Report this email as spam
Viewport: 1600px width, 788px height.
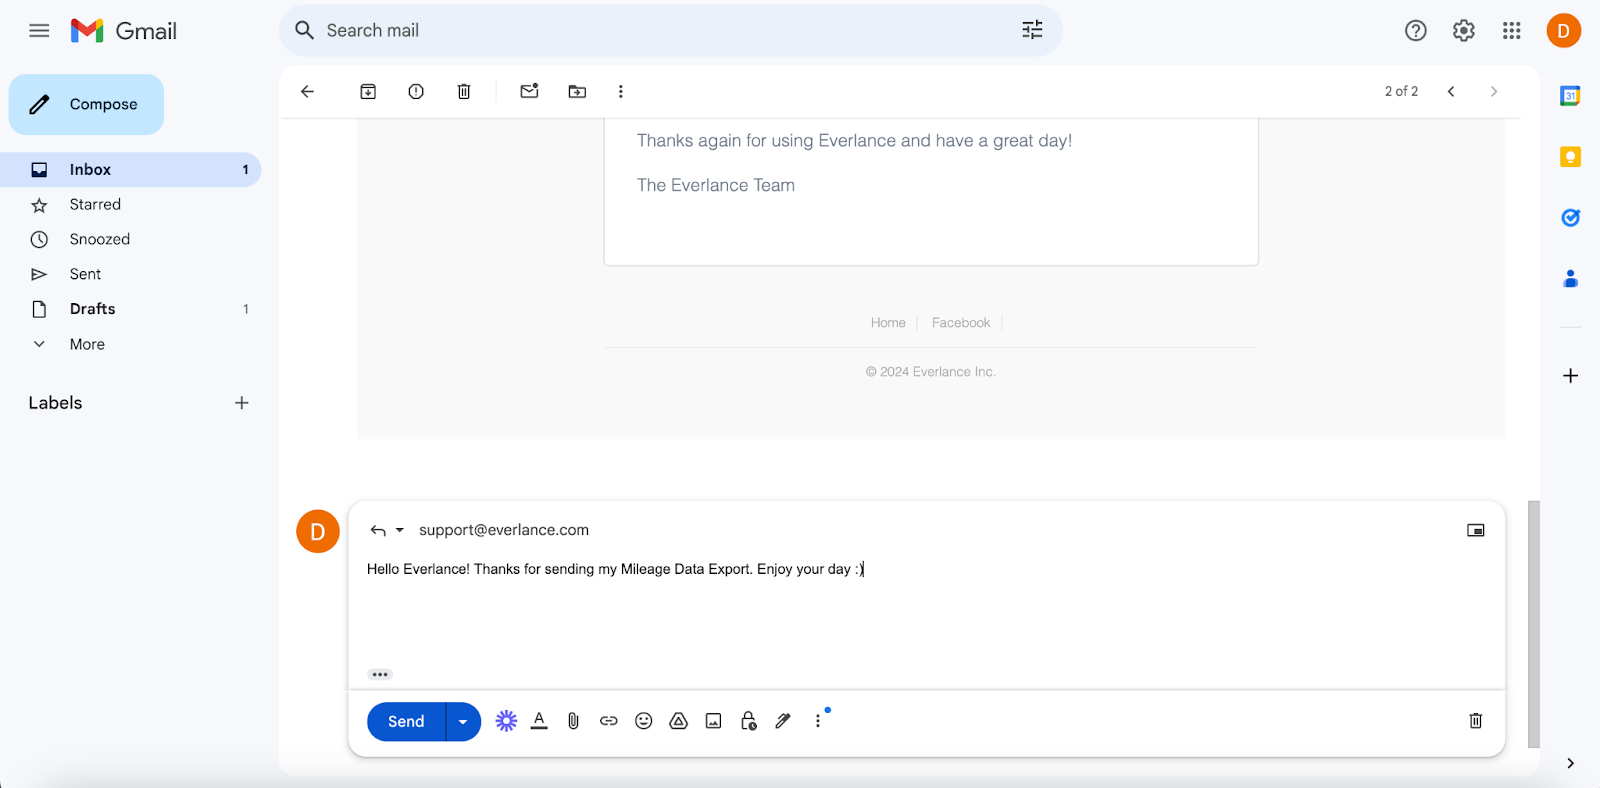[416, 92]
